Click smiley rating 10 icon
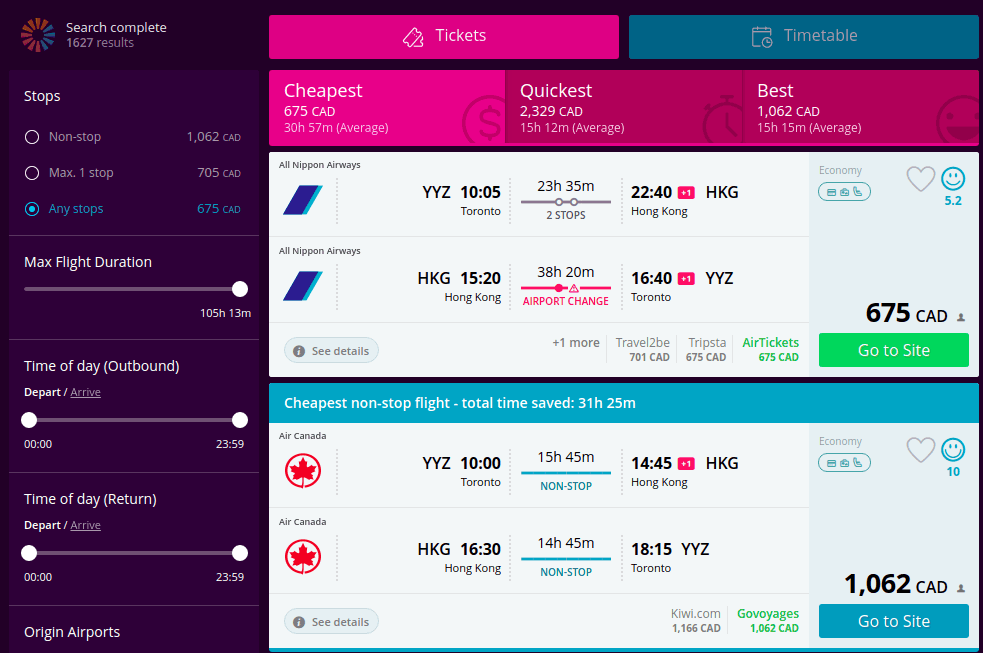 [953, 450]
